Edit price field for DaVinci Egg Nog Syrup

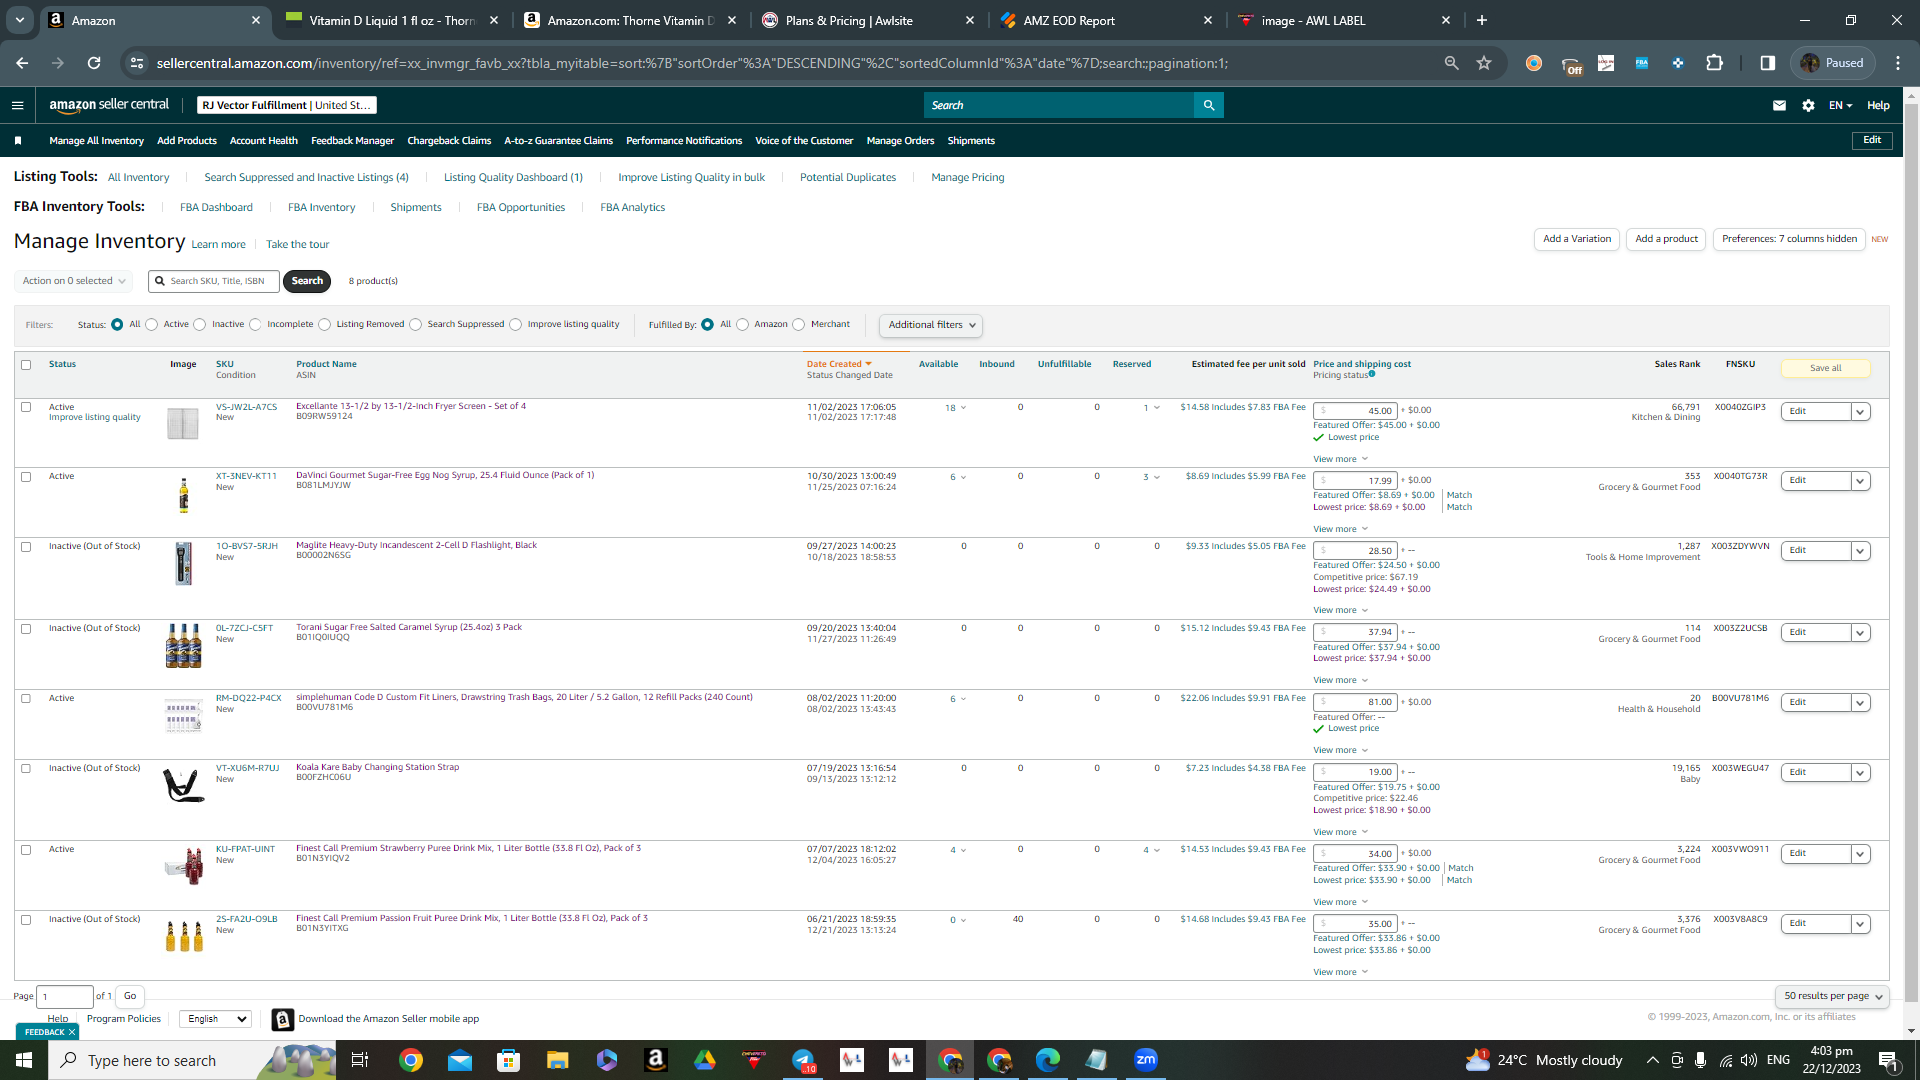(x=1355, y=481)
